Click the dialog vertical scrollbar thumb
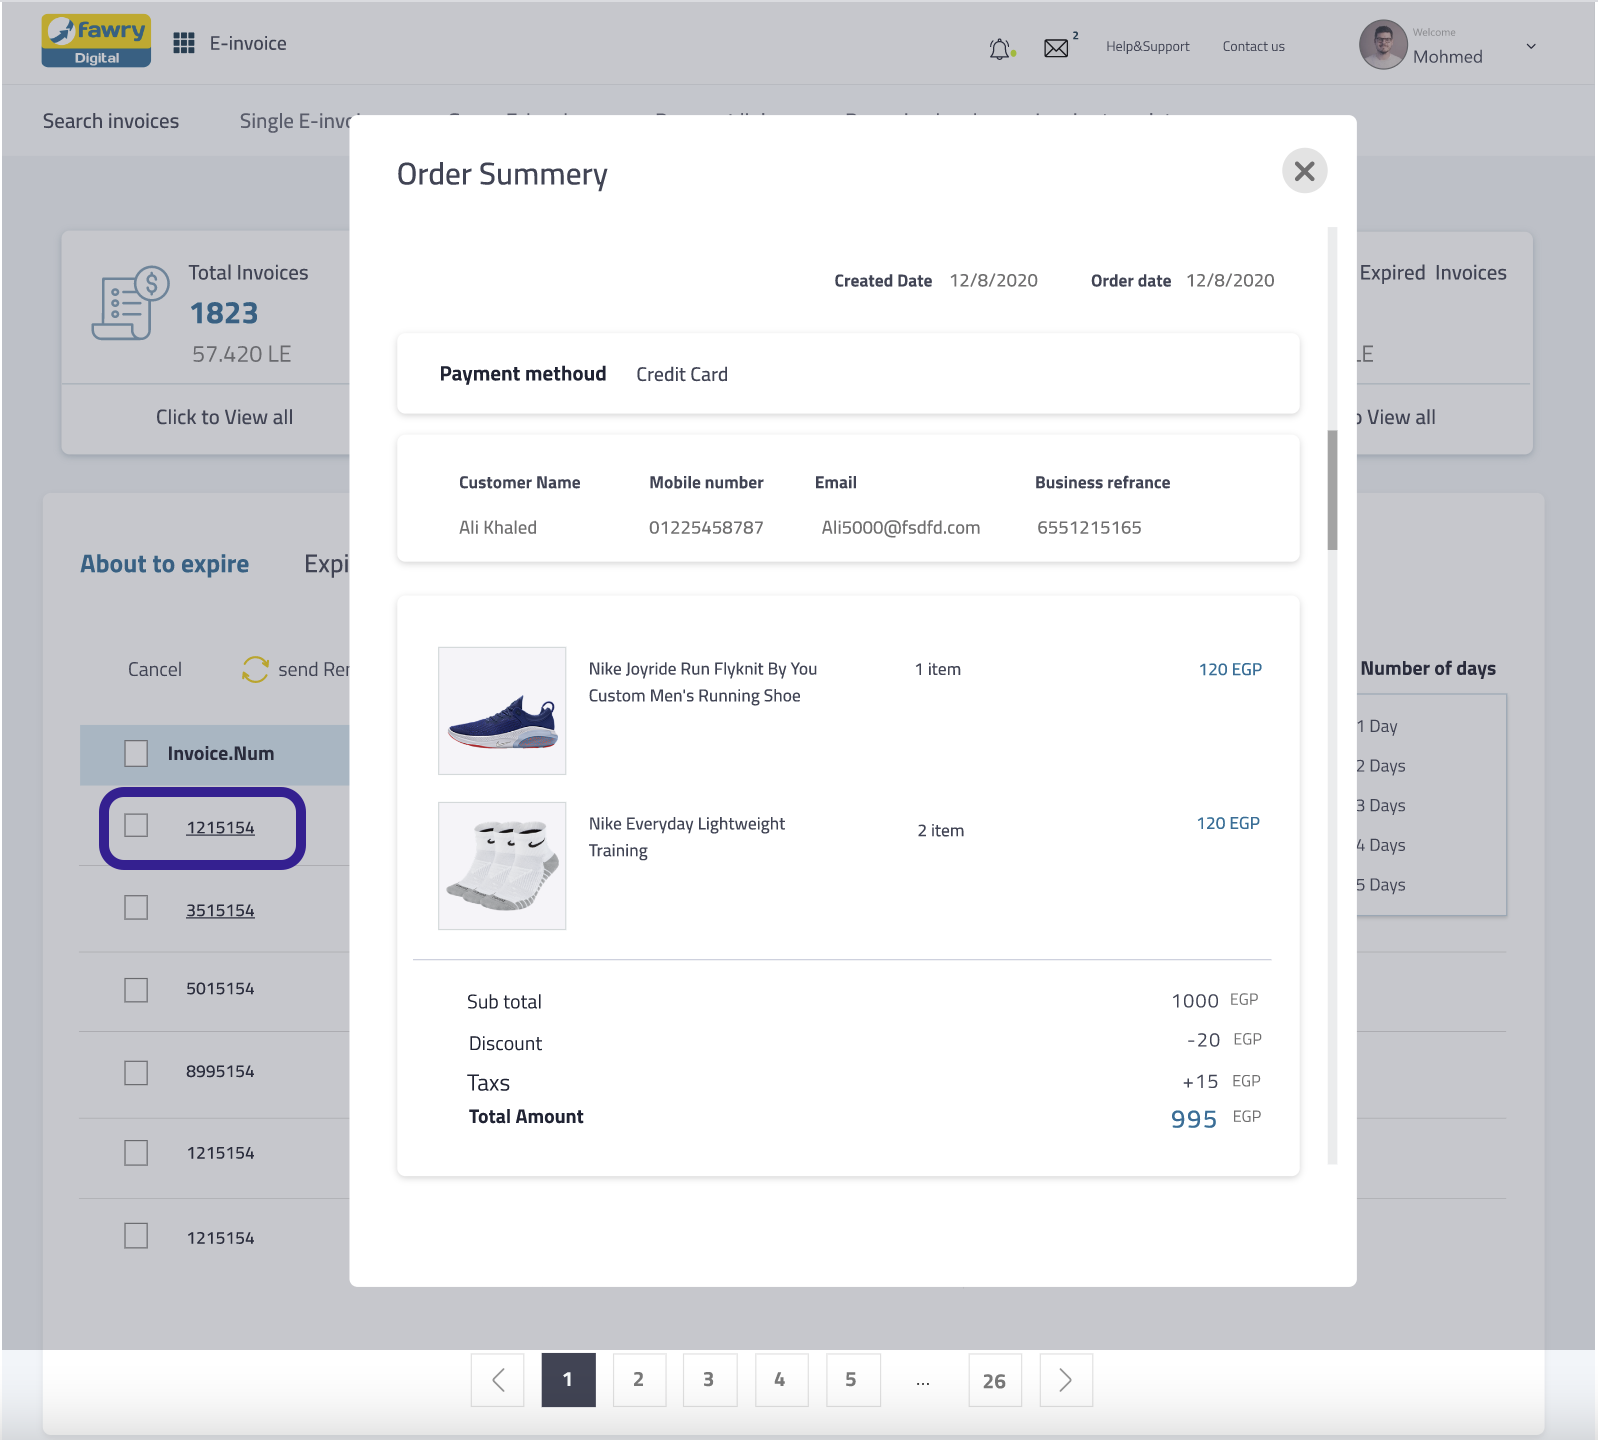 click(1332, 490)
